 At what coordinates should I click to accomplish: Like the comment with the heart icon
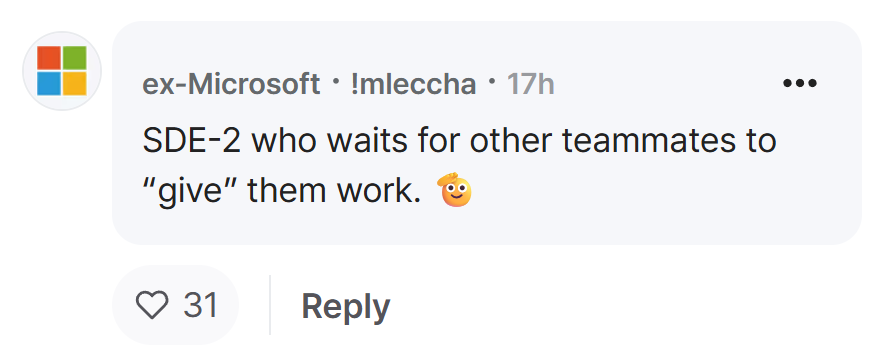click(152, 306)
